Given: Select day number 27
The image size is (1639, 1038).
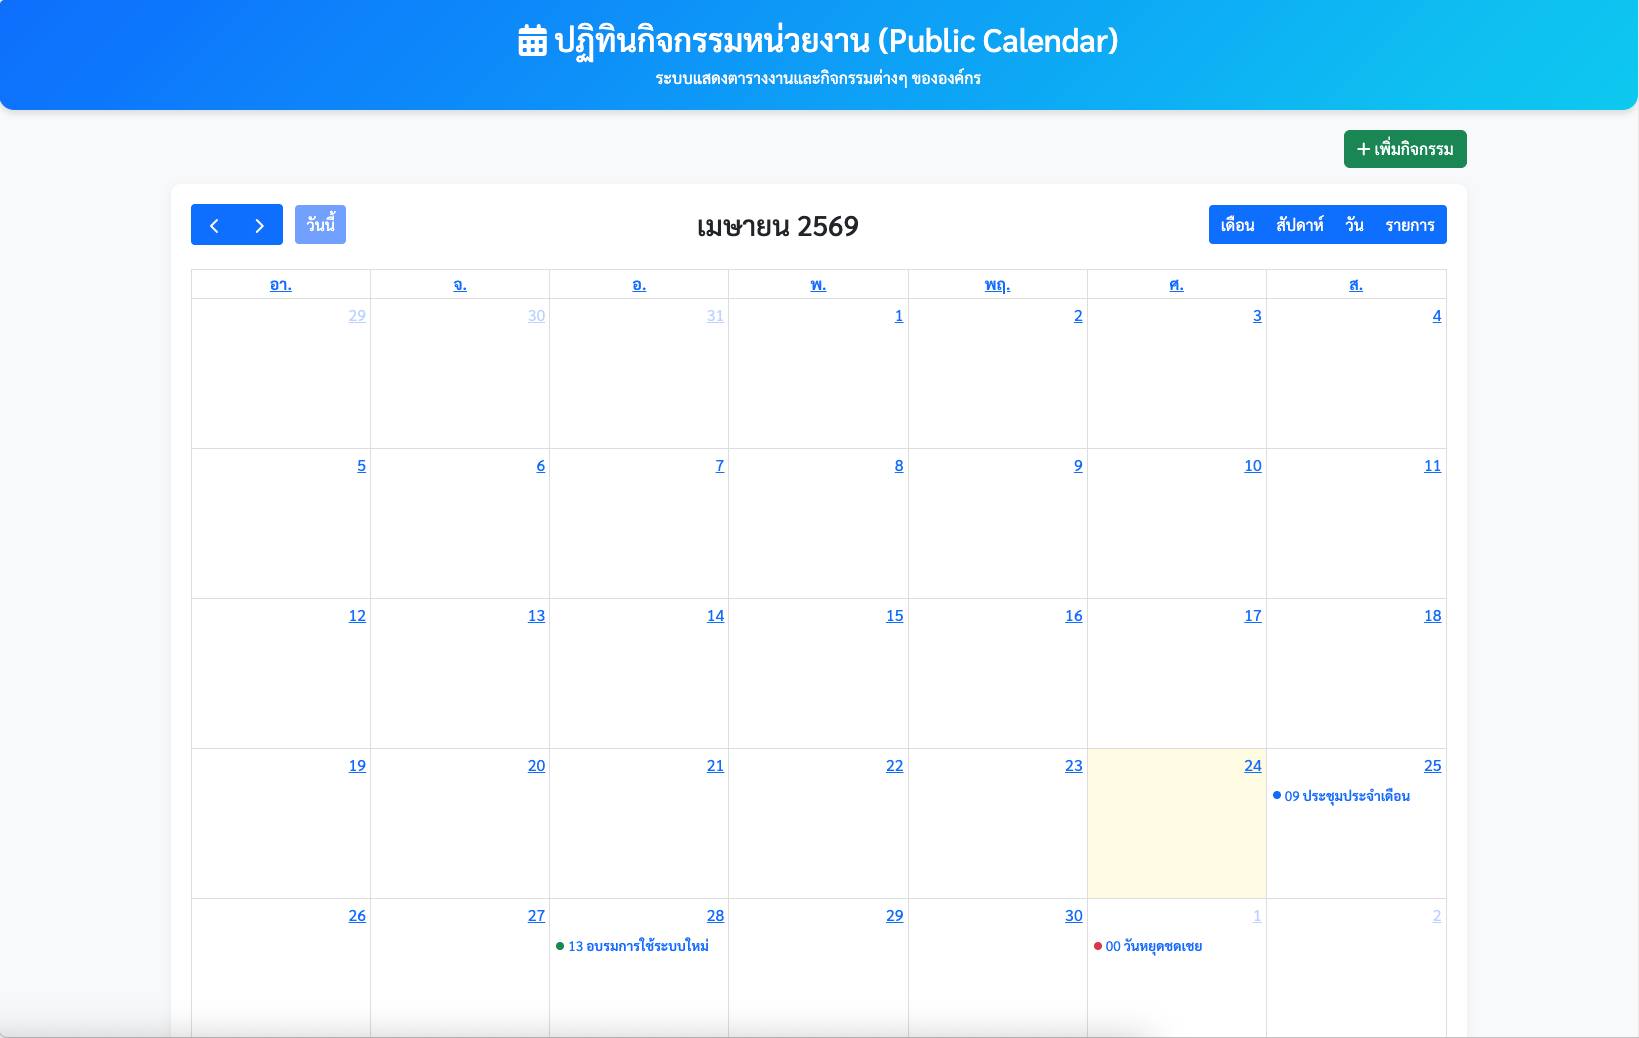Looking at the screenshot, I should coord(537,916).
